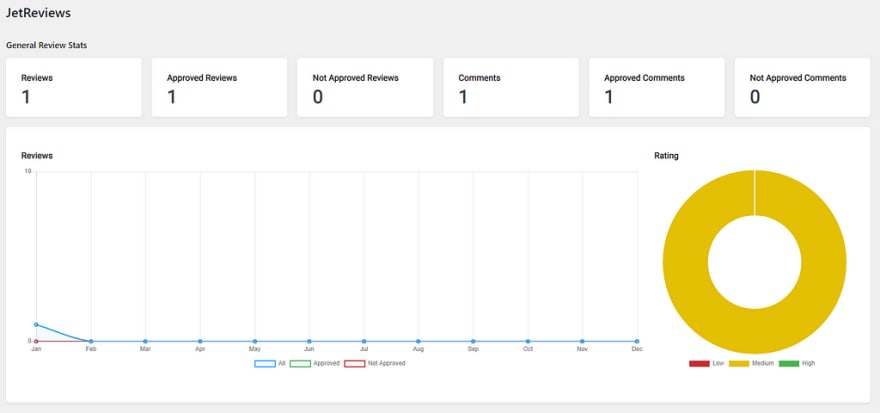The width and height of the screenshot is (880, 413).
Task: Click the Approved Comments stat card
Action: click(657, 88)
